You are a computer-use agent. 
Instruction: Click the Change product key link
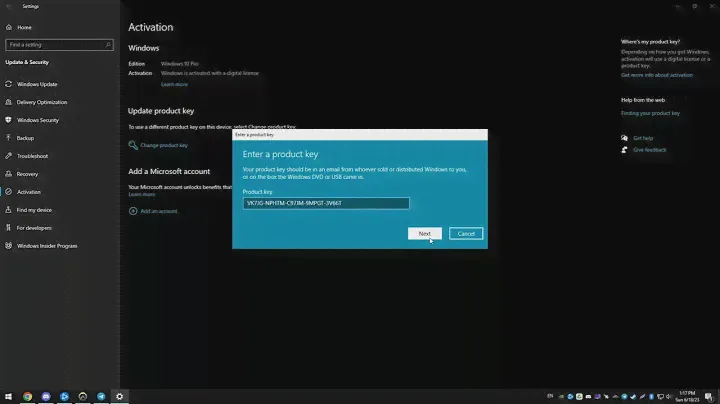[x=163, y=145]
